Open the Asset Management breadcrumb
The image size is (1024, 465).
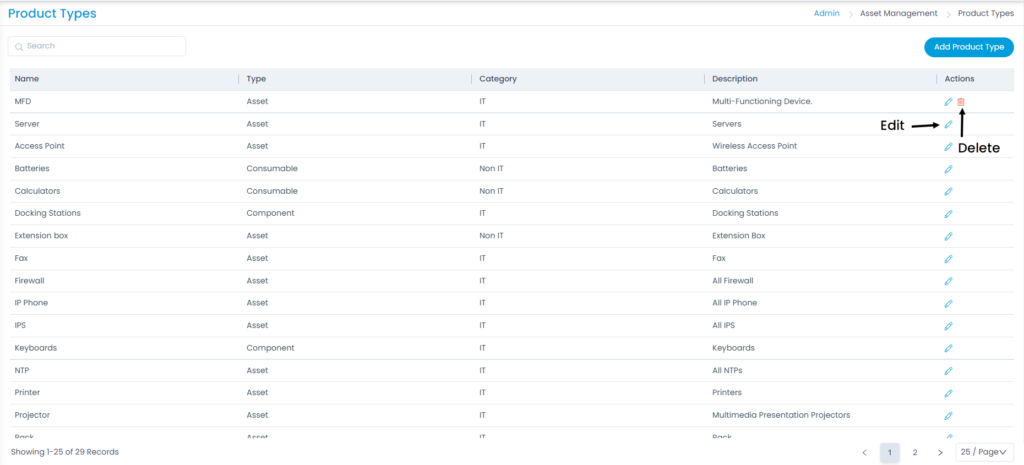tap(899, 13)
